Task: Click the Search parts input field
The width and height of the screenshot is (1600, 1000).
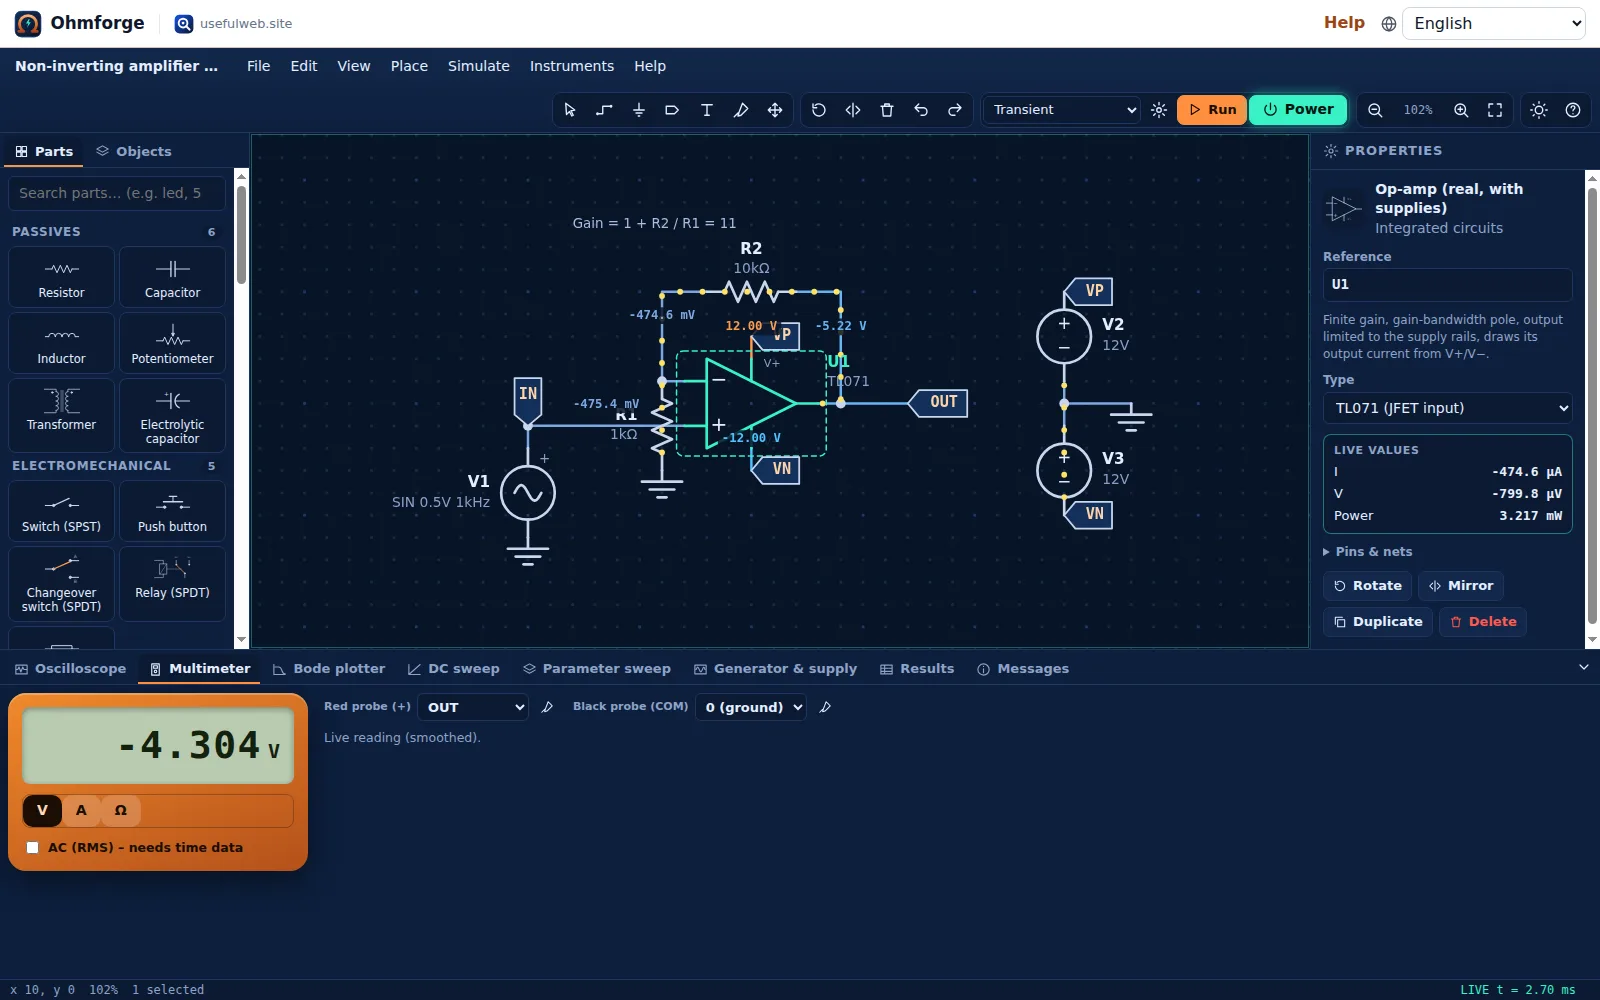Action: pyautogui.click(x=116, y=193)
